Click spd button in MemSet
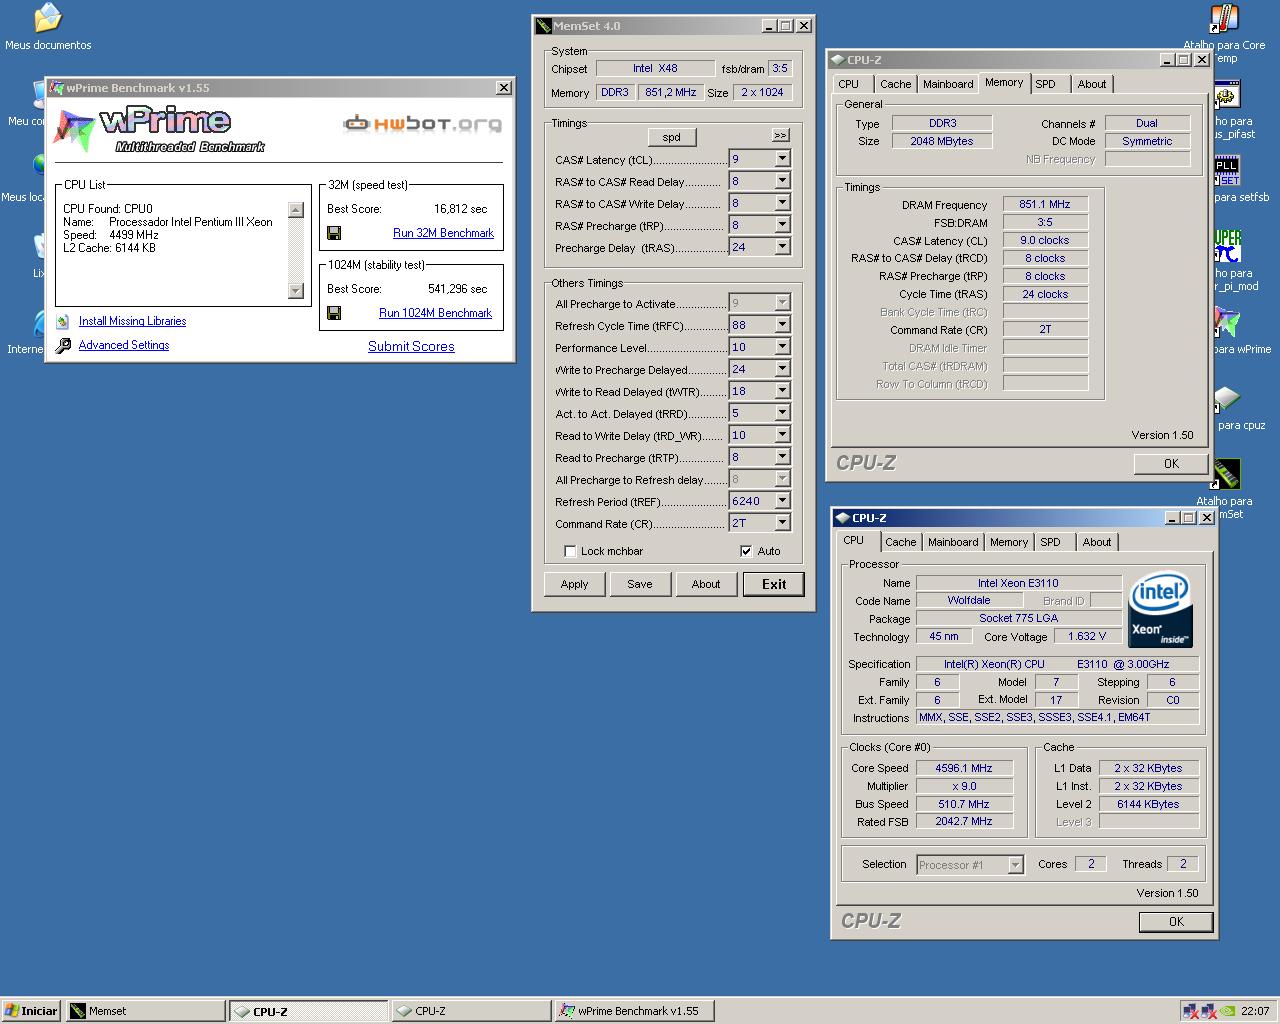Viewport: 1280px width, 1024px height. click(x=671, y=137)
